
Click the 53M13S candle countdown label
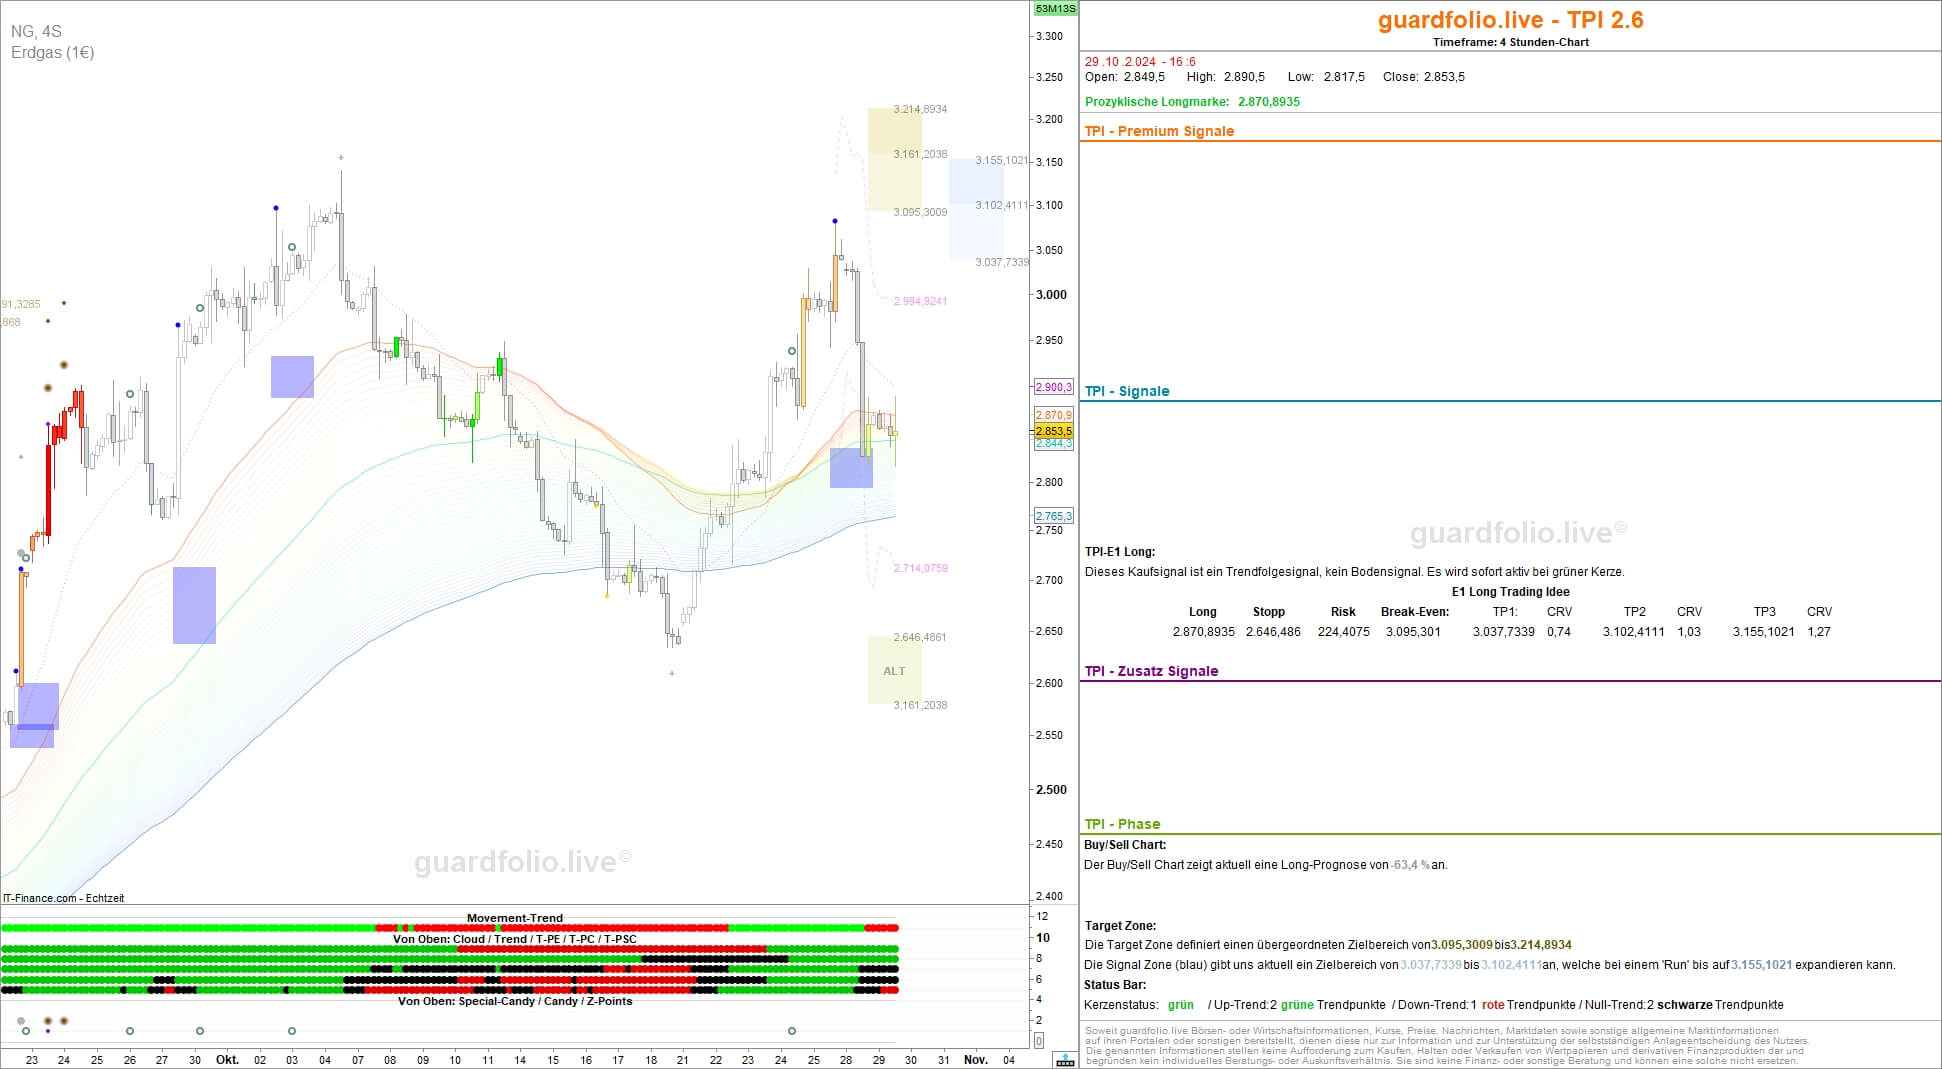1055,9
